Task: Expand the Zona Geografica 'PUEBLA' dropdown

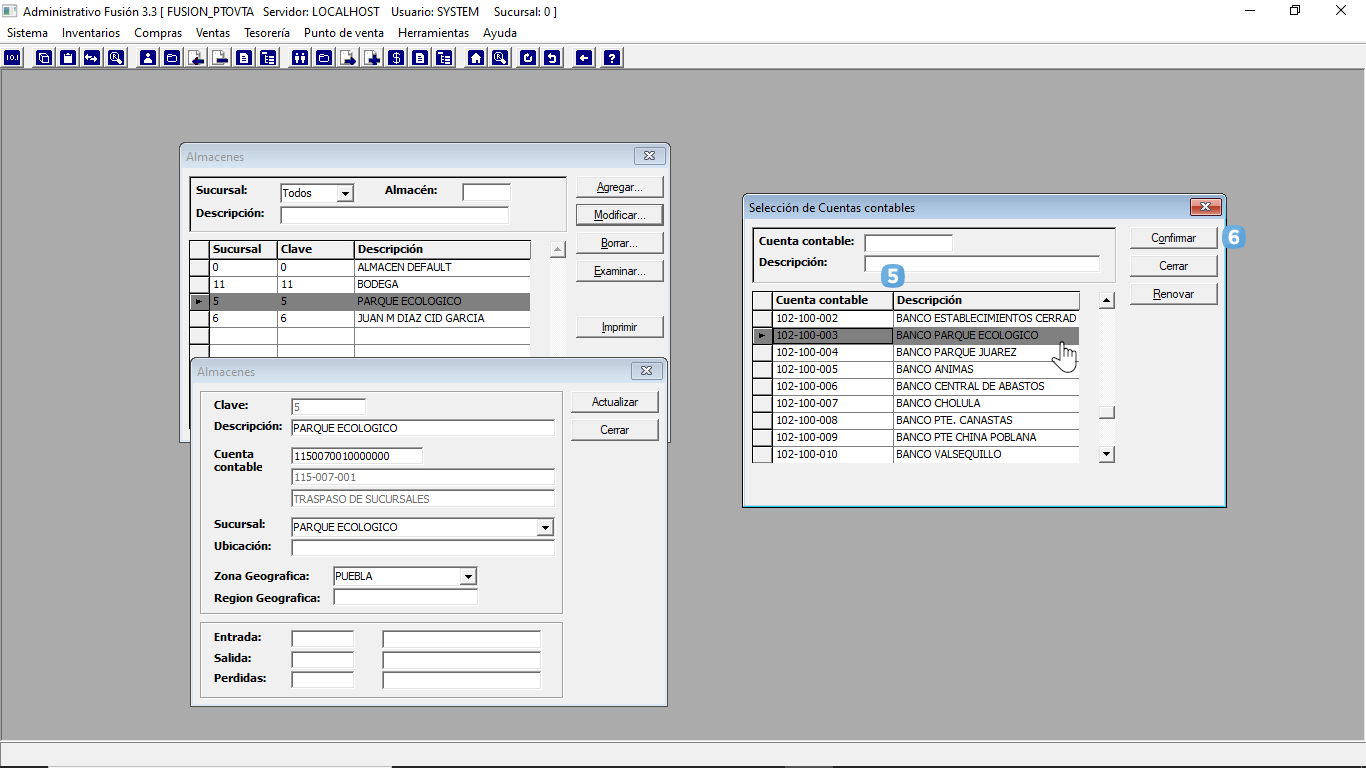Action: click(468, 576)
